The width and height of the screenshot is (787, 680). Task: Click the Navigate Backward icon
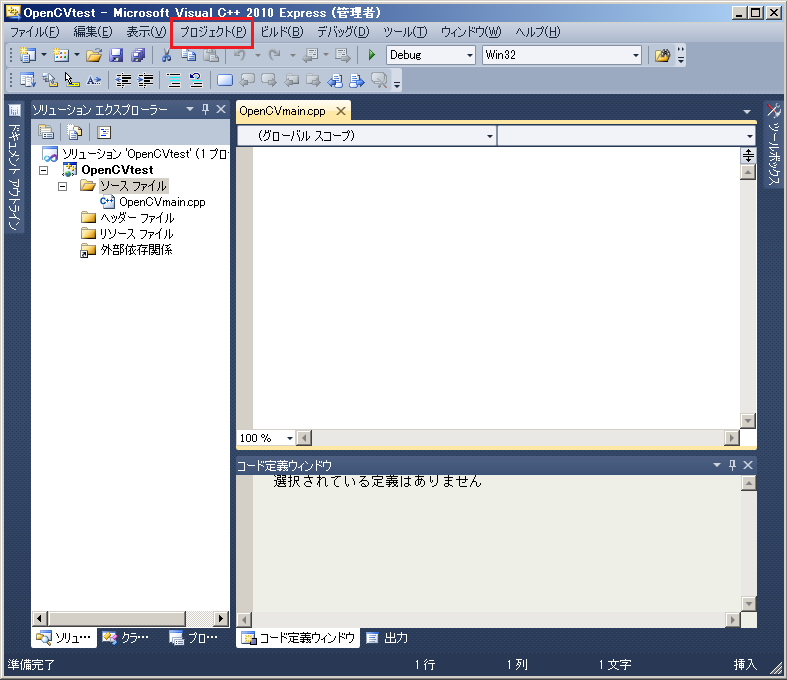[310, 55]
